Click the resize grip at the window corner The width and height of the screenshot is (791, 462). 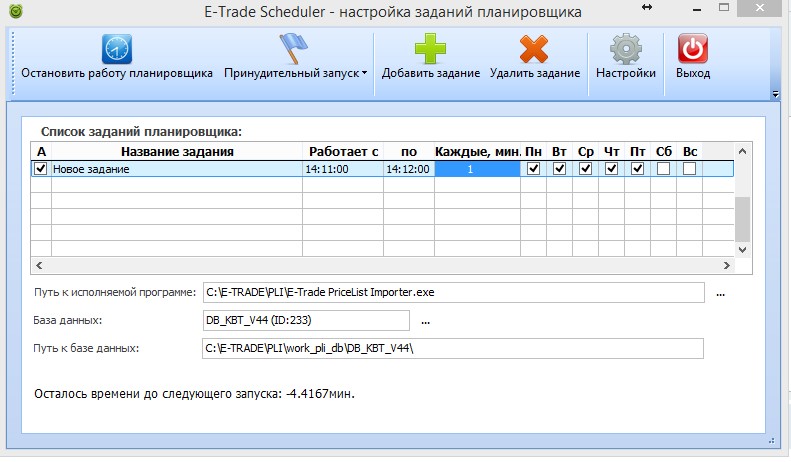pos(772,440)
